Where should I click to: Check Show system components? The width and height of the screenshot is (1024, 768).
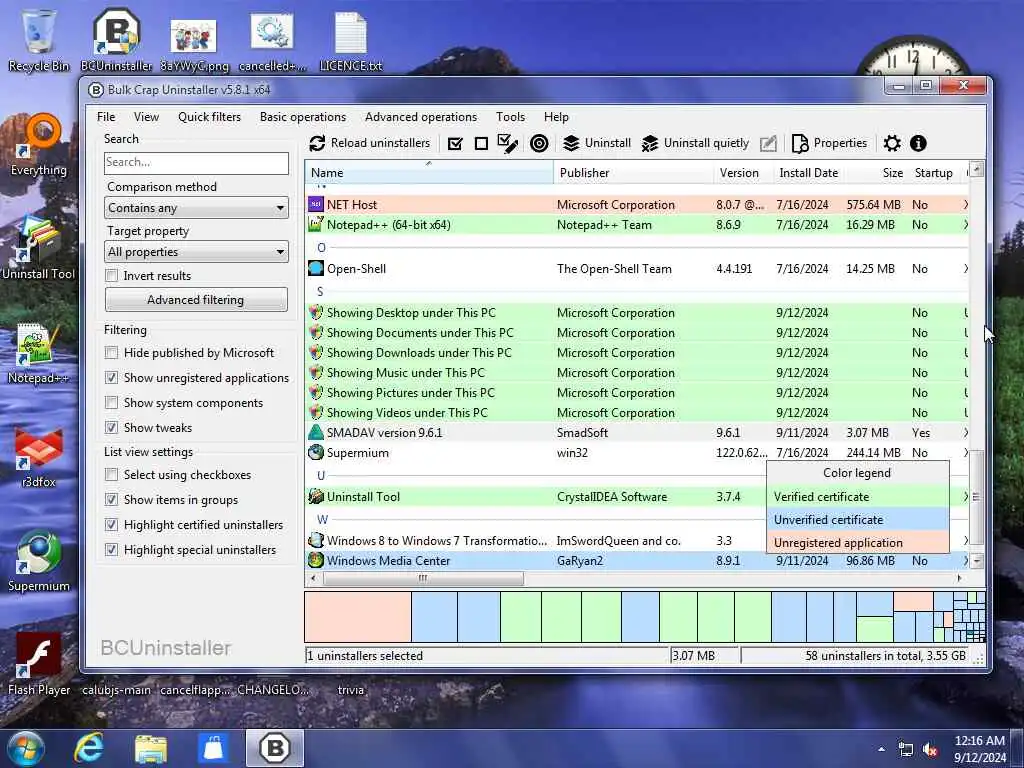coord(112,403)
